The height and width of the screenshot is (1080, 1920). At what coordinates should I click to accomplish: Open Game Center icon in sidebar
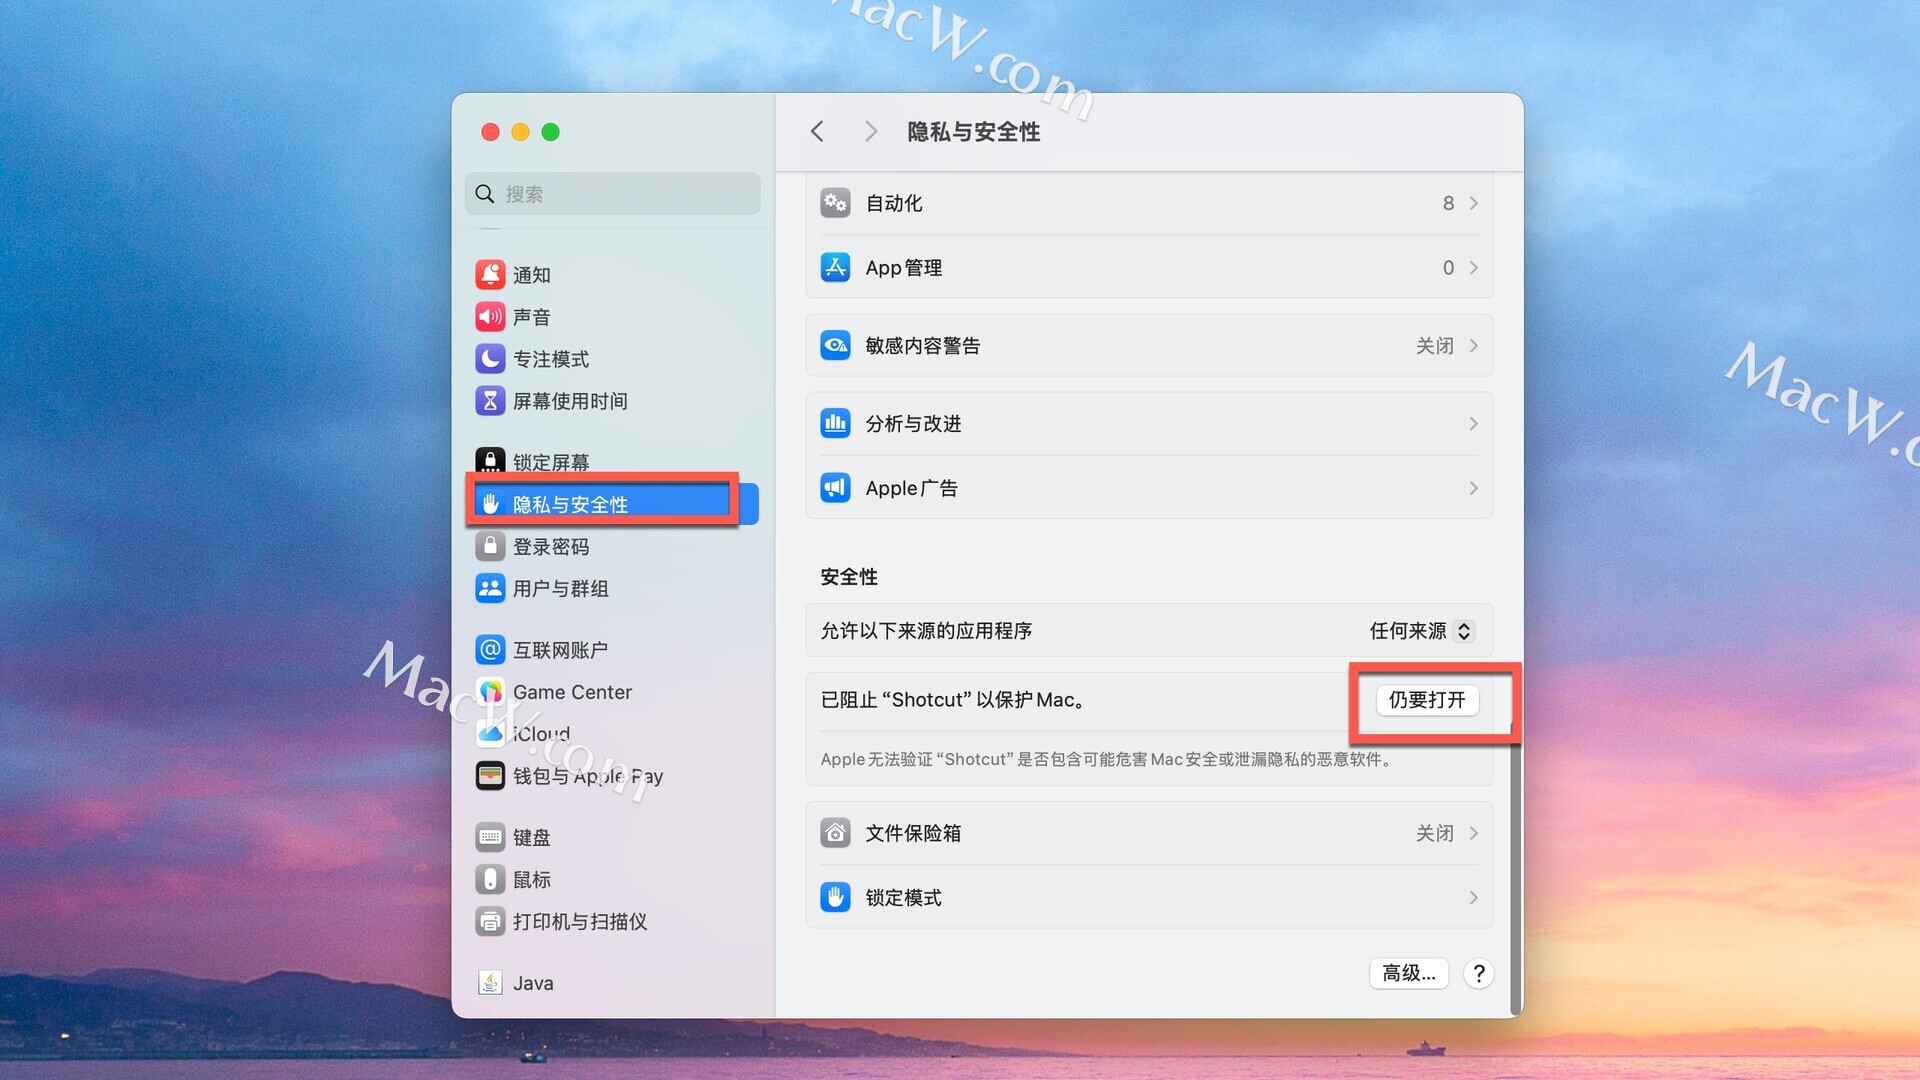coord(490,692)
